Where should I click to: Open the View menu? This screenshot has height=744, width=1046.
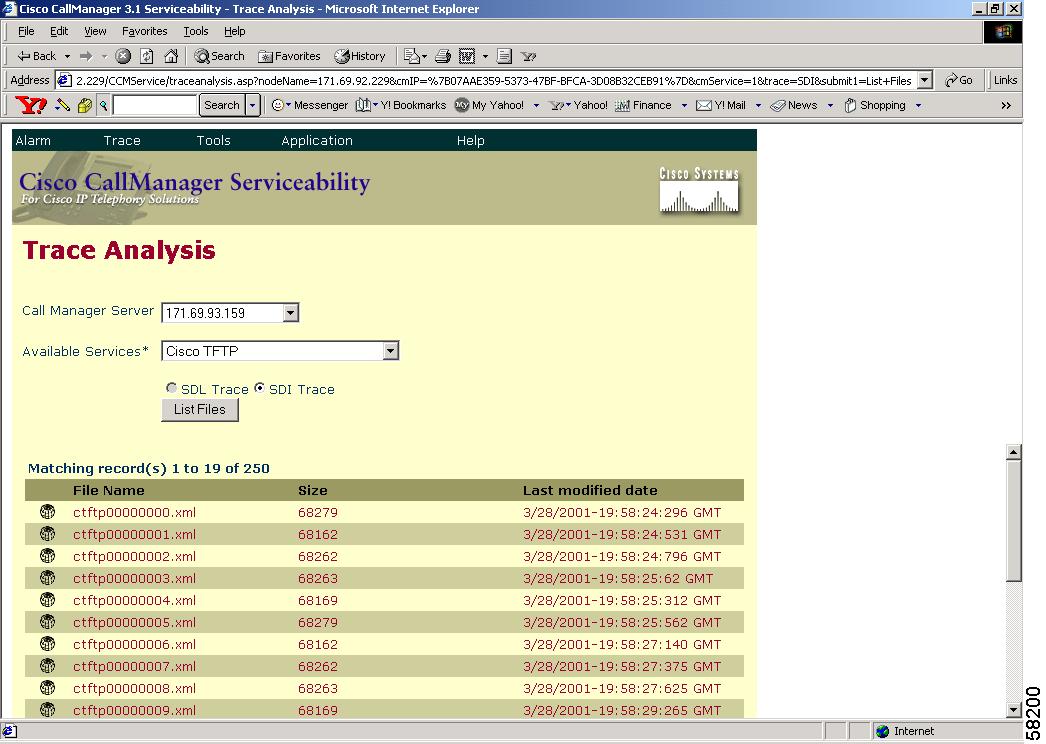click(95, 31)
